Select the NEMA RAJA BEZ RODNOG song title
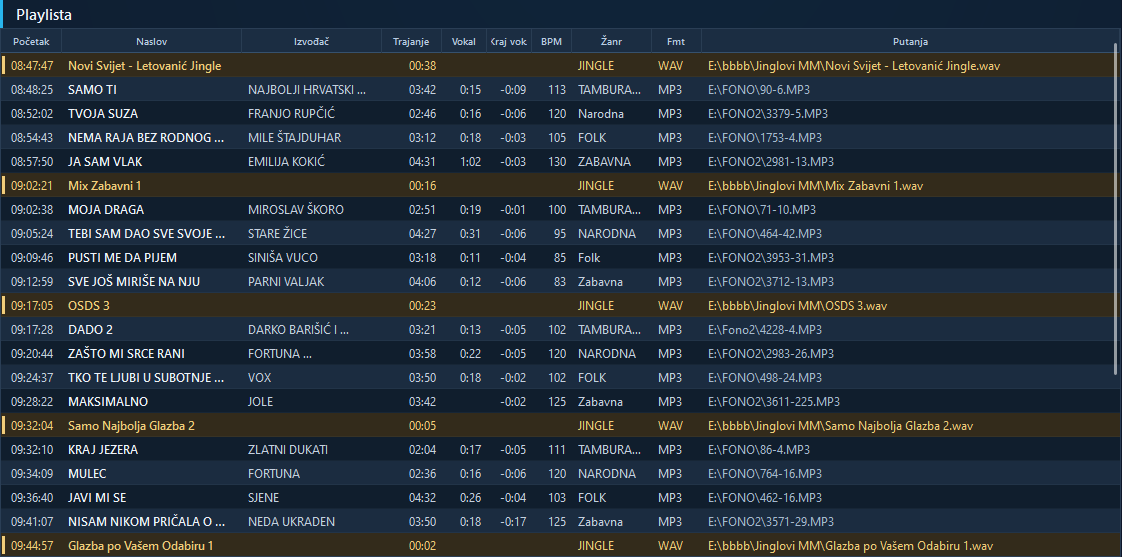The image size is (1122, 557). 146,137
